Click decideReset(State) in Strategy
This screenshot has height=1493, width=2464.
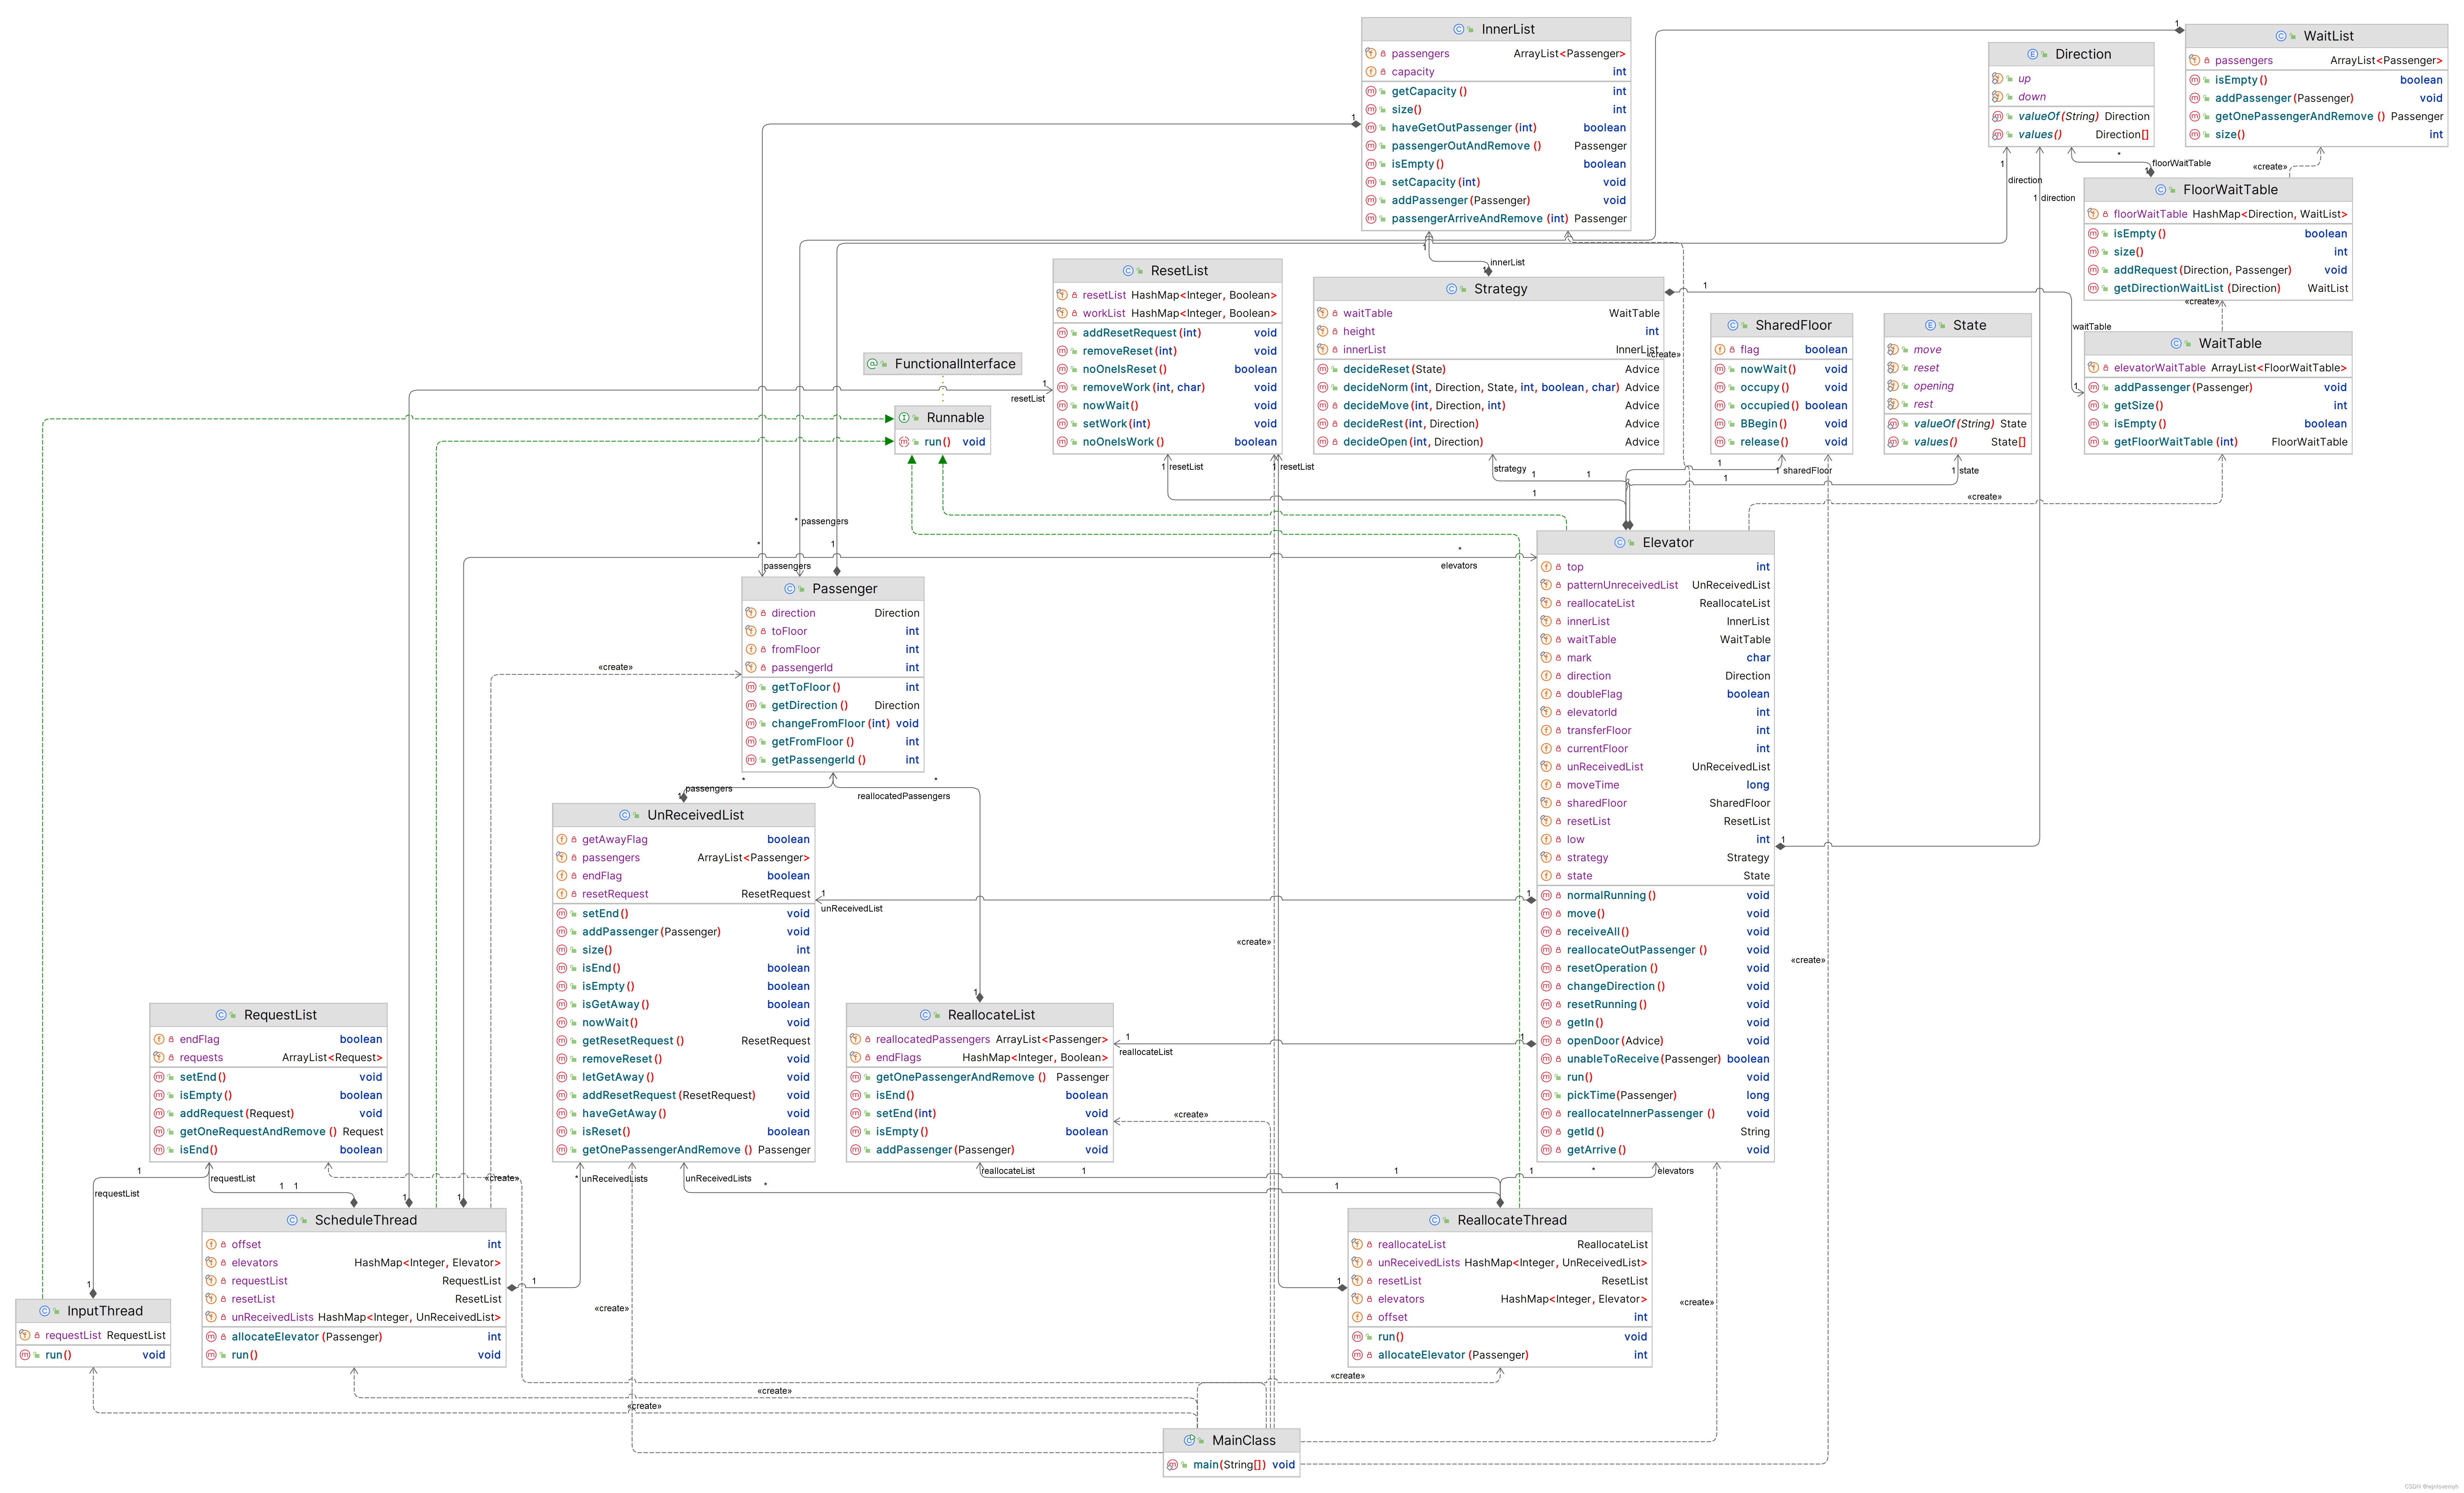coord(1488,370)
